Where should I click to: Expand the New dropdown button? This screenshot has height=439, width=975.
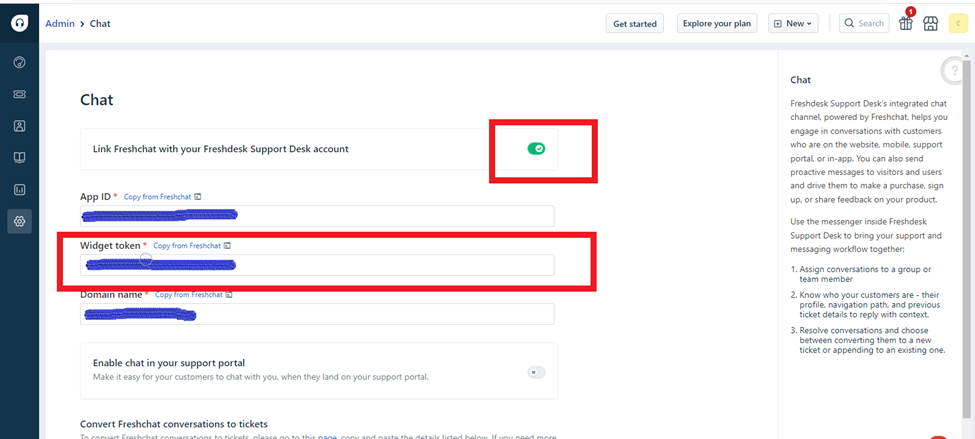click(793, 24)
